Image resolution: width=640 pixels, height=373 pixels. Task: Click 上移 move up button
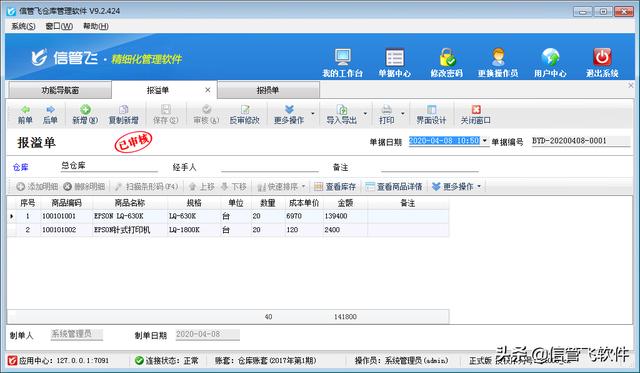point(202,186)
